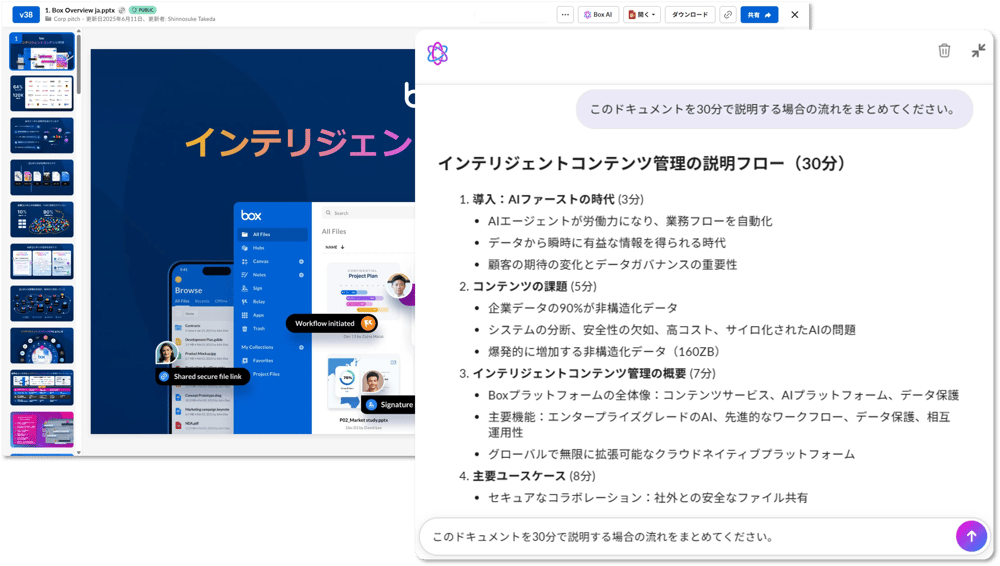Click bullet 企業データの90%が非構造化データ
The width and height of the screenshot is (1000, 566).
coord(583,308)
